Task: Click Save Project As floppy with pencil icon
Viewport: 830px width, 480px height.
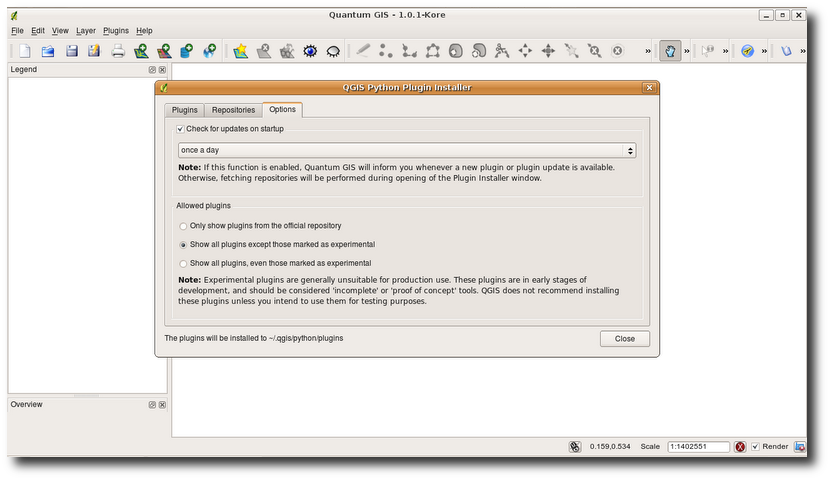Action: (94, 51)
